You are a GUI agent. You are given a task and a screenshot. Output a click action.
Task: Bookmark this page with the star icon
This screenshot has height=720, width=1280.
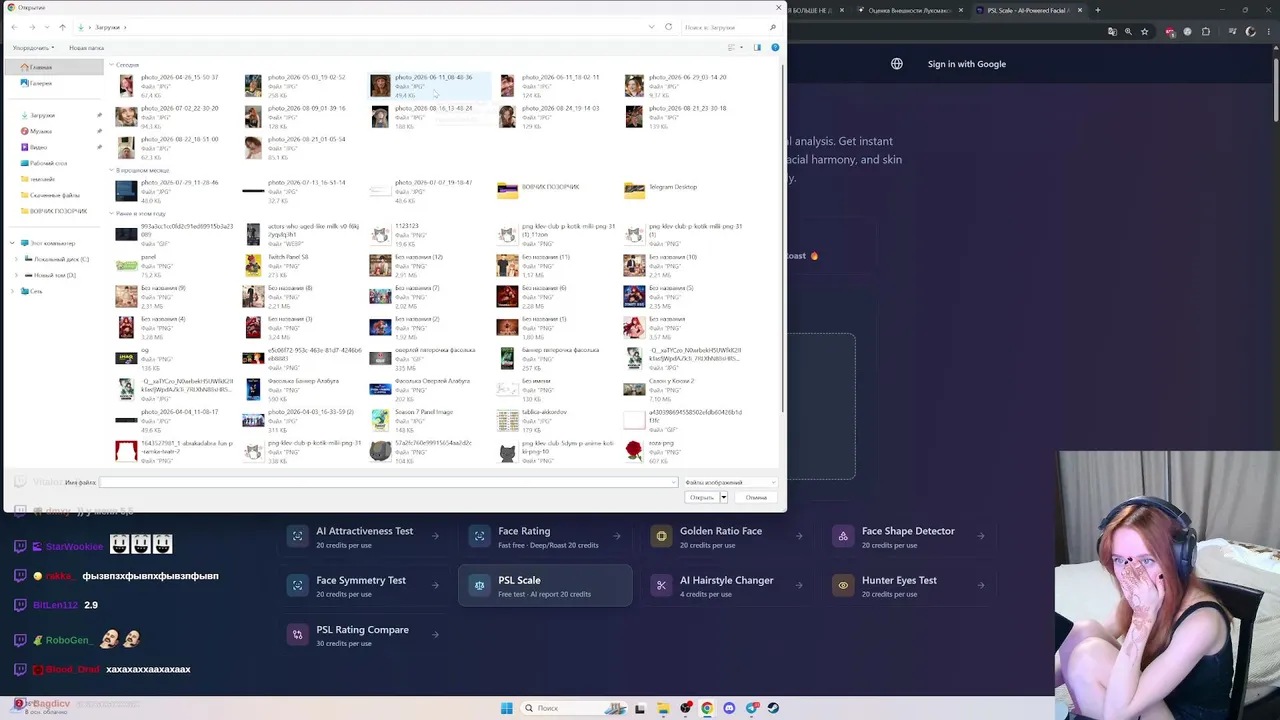pos(1144,32)
